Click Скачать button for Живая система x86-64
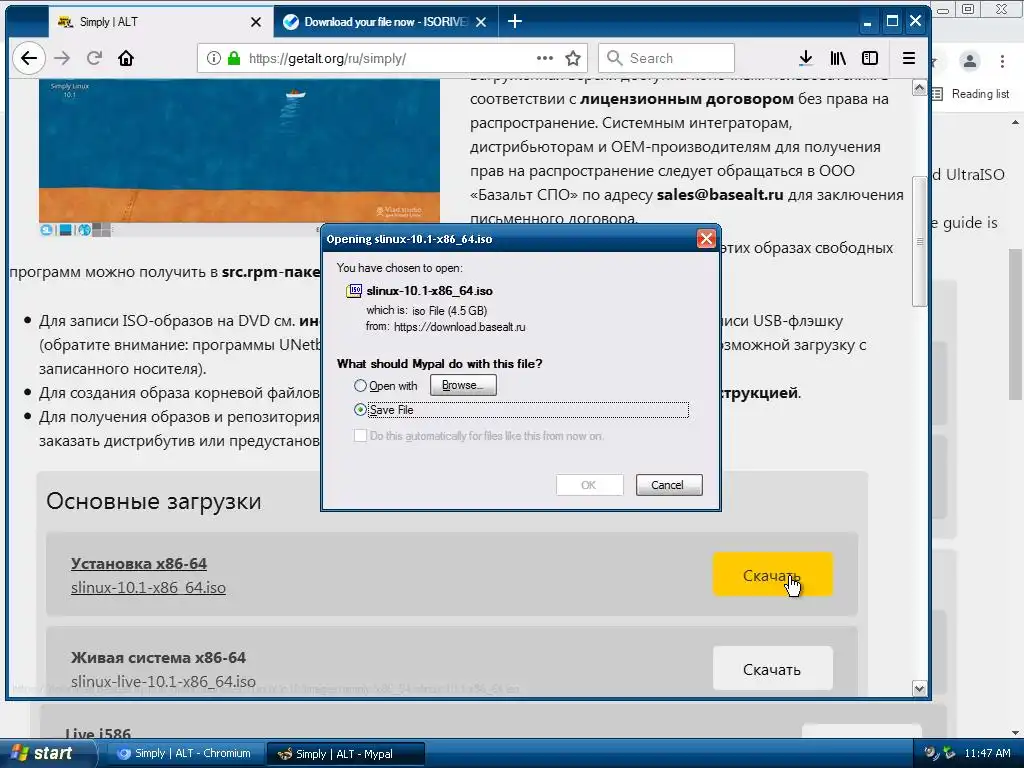The image size is (1024, 768). pos(773,669)
